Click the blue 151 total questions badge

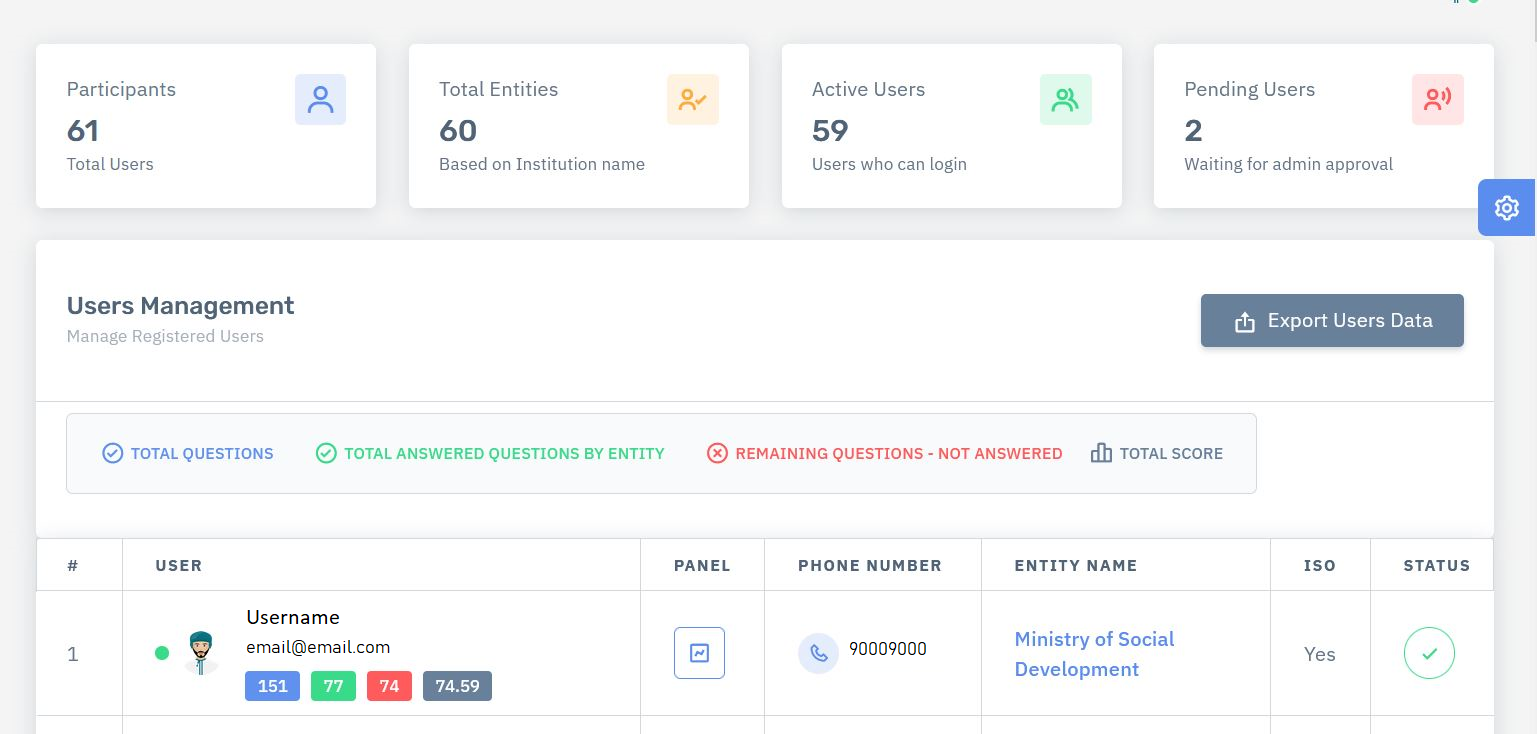point(272,686)
